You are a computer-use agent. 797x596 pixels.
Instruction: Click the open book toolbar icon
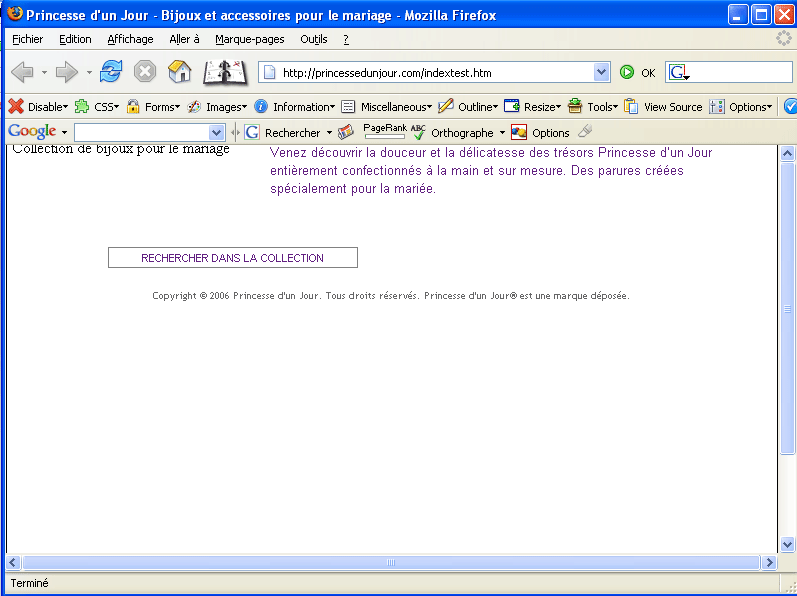[x=225, y=72]
